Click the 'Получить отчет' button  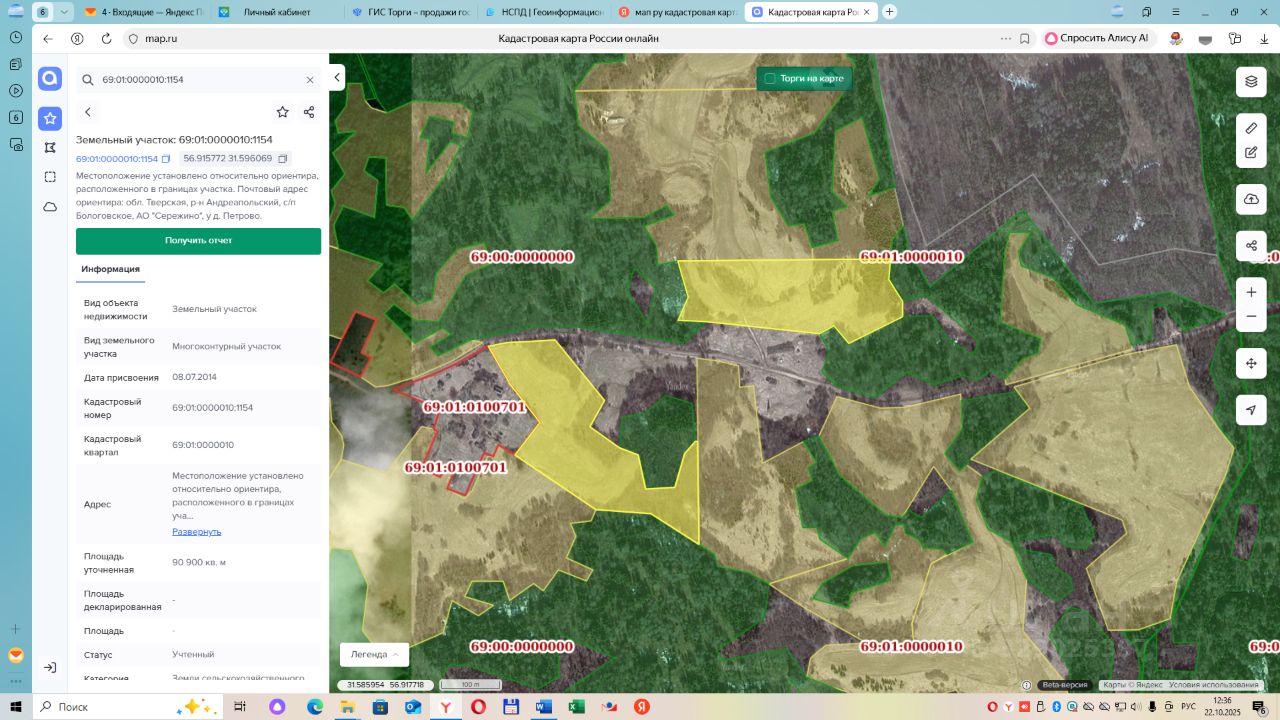[198, 241]
